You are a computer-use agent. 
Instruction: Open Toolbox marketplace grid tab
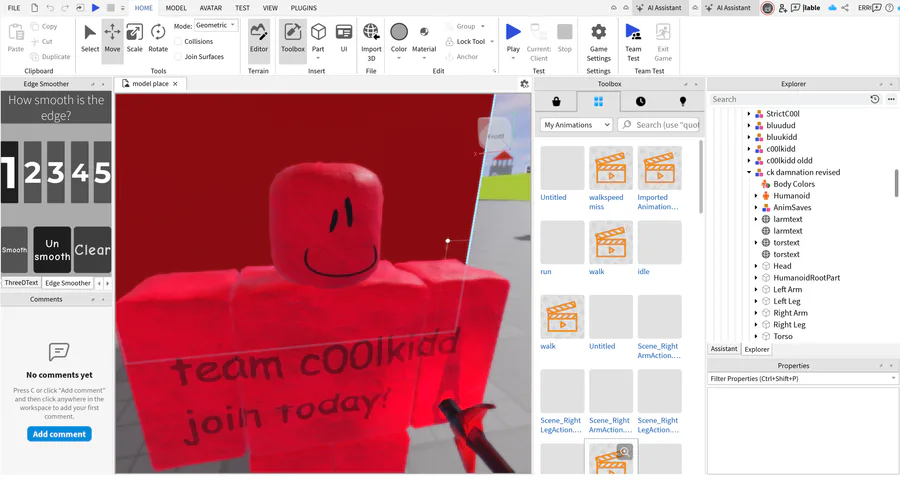[598, 102]
